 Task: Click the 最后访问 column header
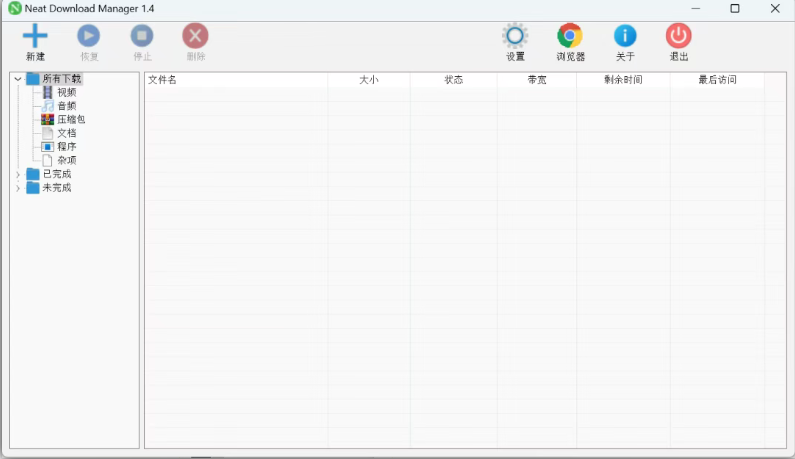tap(717, 80)
